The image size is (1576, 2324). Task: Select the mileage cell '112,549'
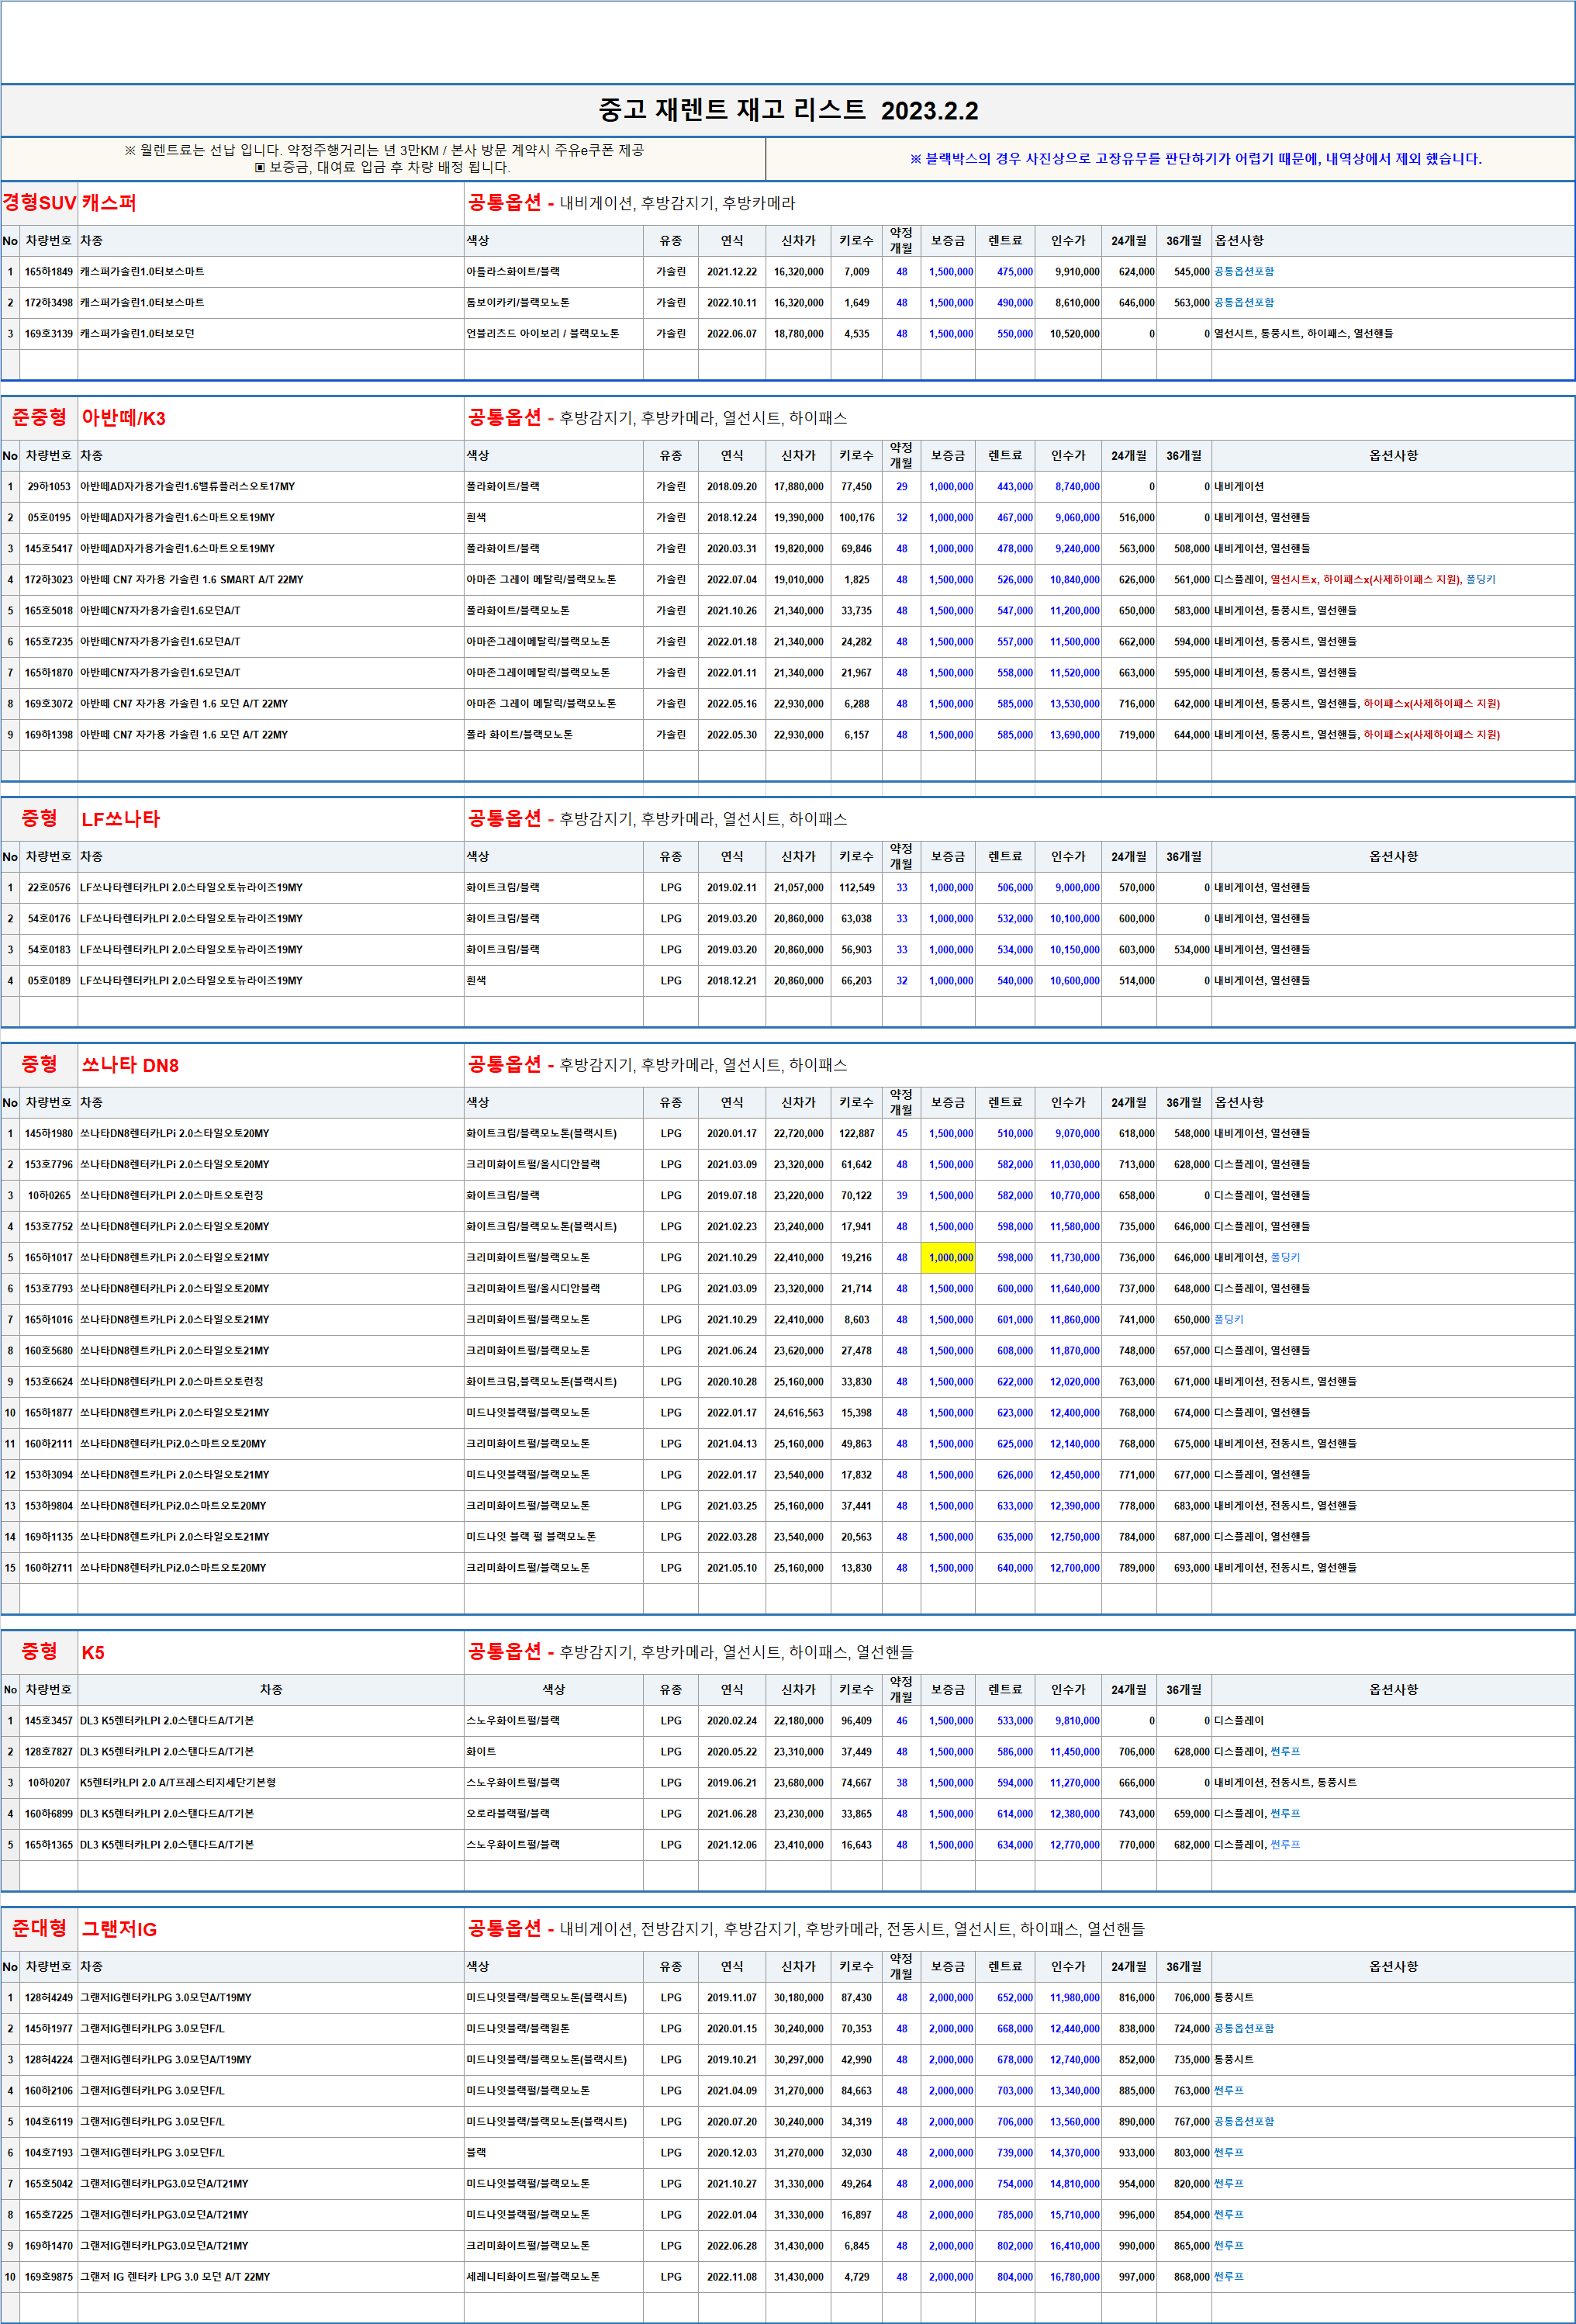pos(857,888)
